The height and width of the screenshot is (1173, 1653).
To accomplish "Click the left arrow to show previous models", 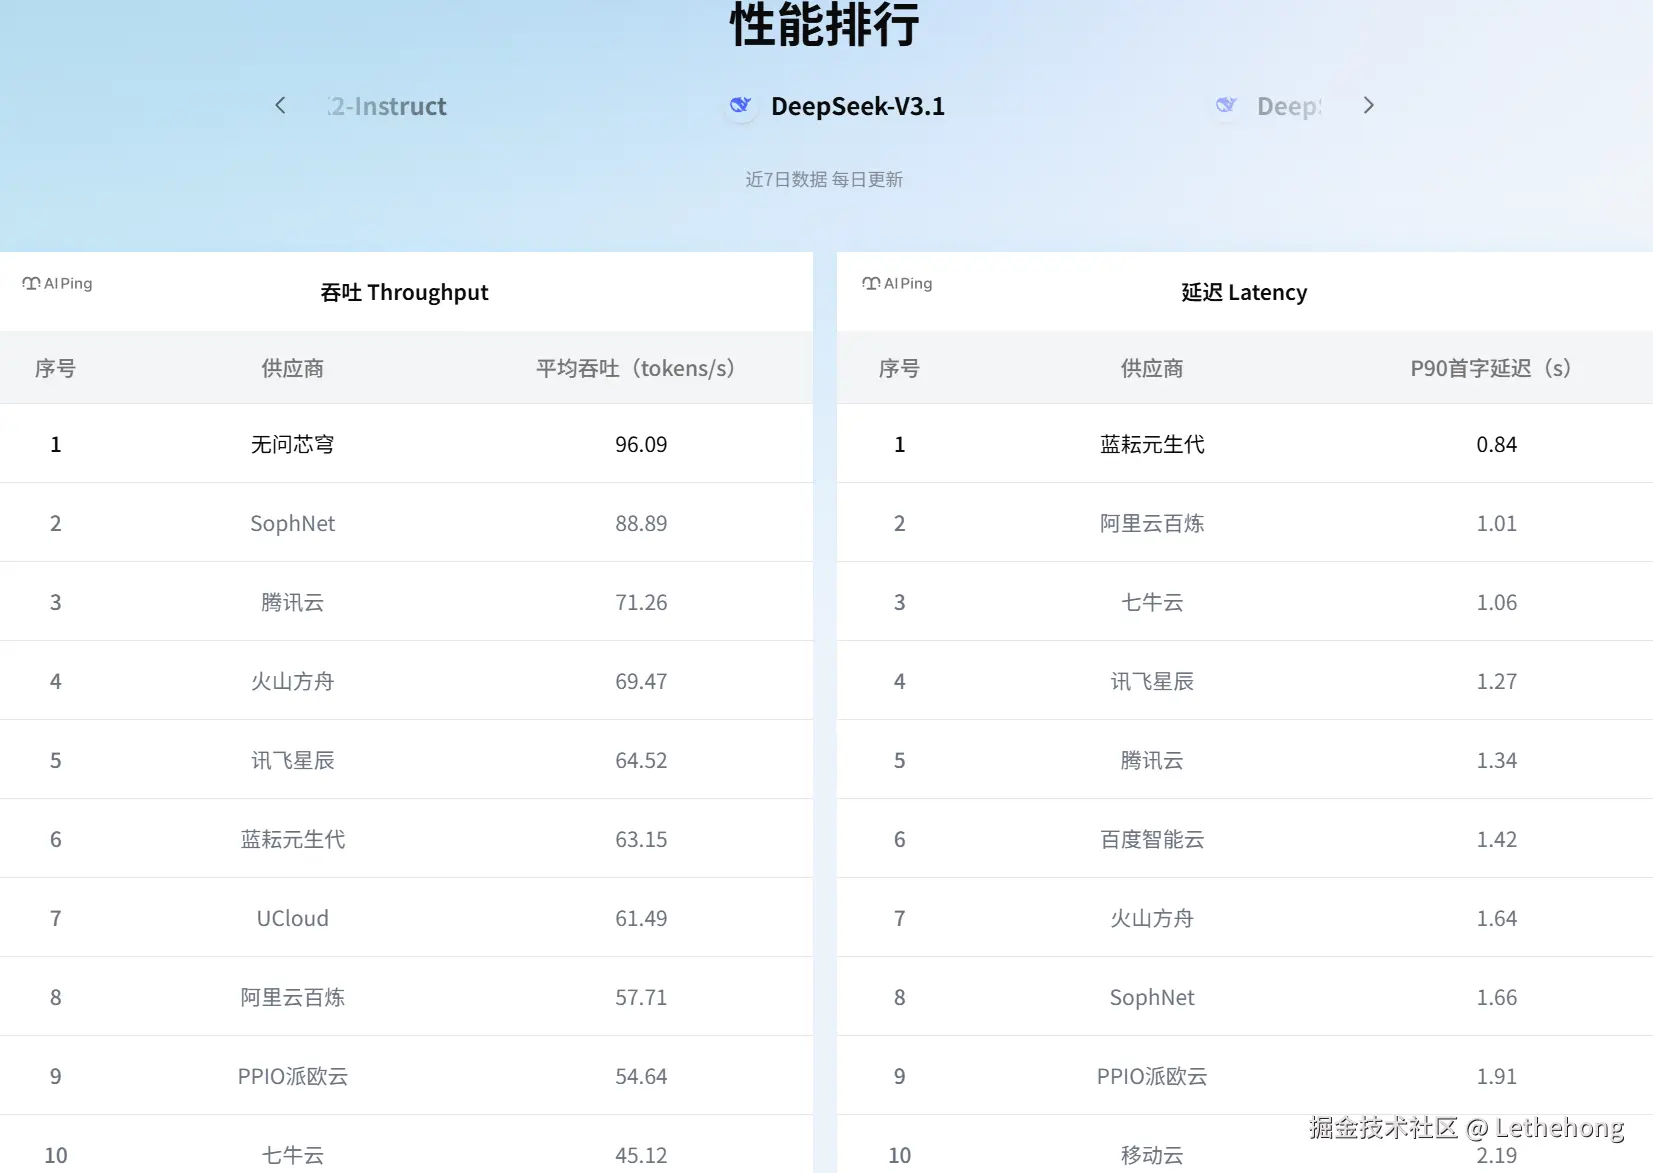I will 280,105.
